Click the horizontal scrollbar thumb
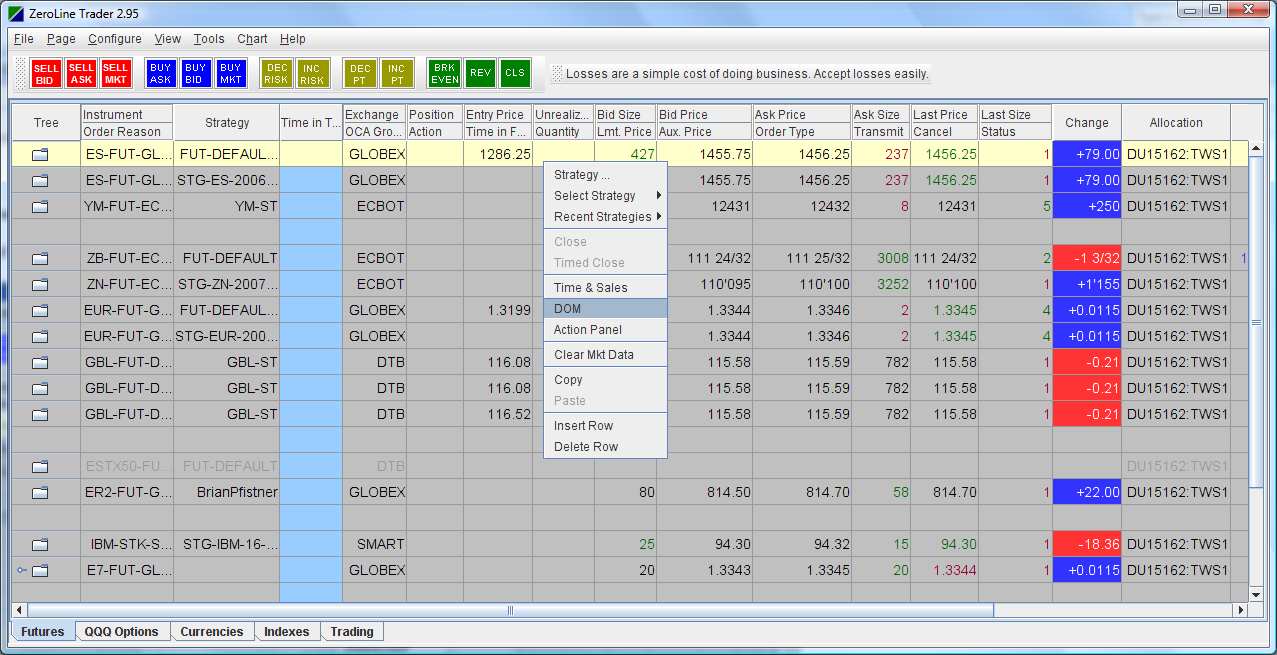The width and height of the screenshot is (1277, 655). (510, 610)
